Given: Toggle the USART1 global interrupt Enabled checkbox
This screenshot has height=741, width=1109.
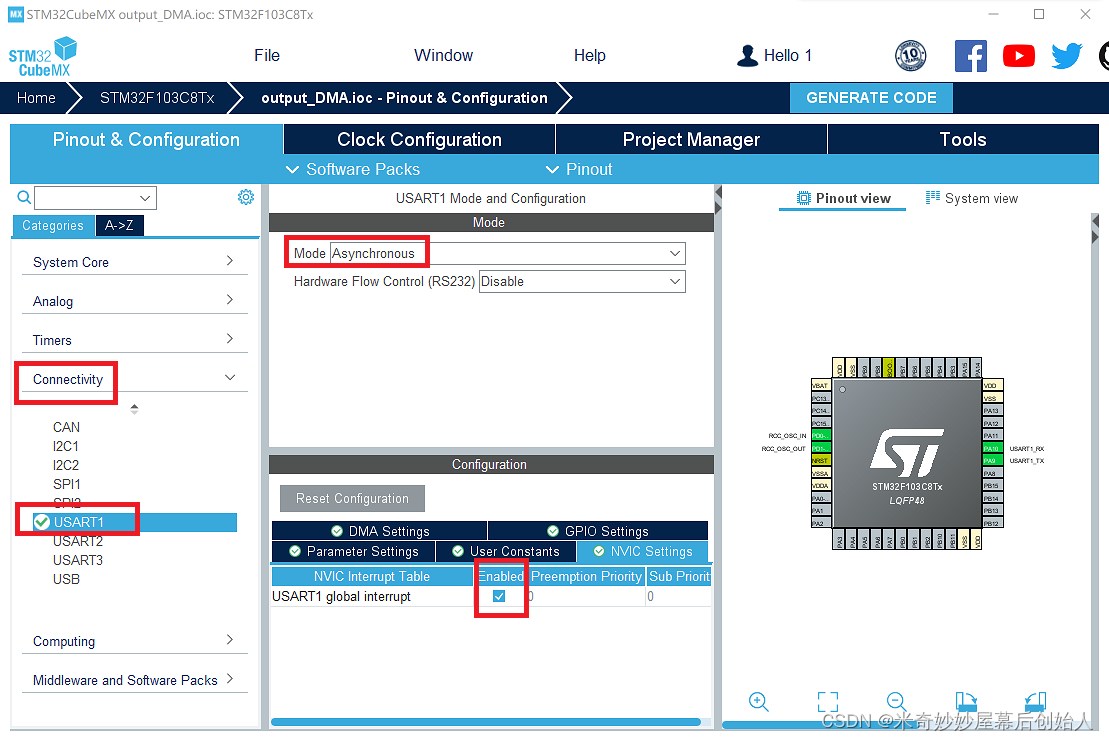Looking at the screenshot, I should [x=499, y=596].
